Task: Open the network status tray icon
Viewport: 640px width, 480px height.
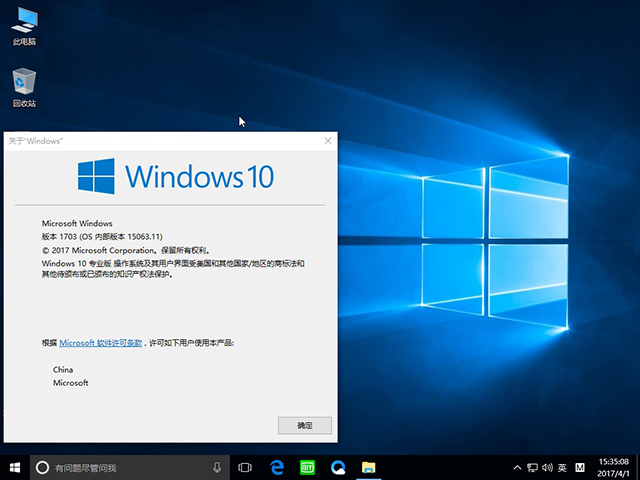Action: [x=531, y=467]
